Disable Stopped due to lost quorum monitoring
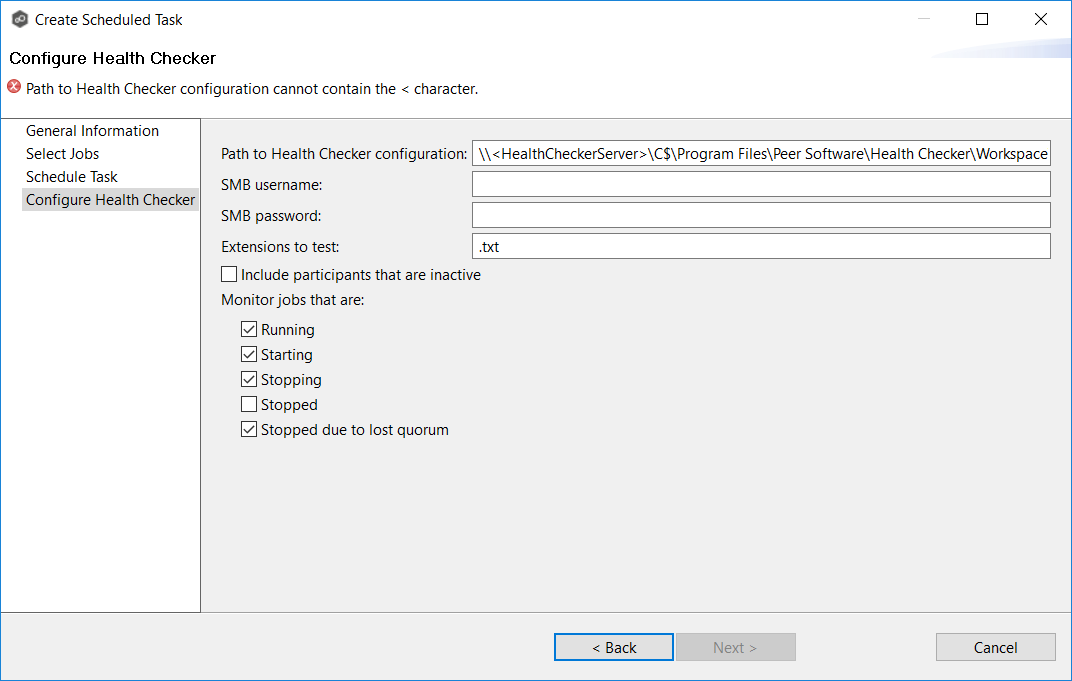The width and height of the screenshot is (1072, 681). coord(248,429)
